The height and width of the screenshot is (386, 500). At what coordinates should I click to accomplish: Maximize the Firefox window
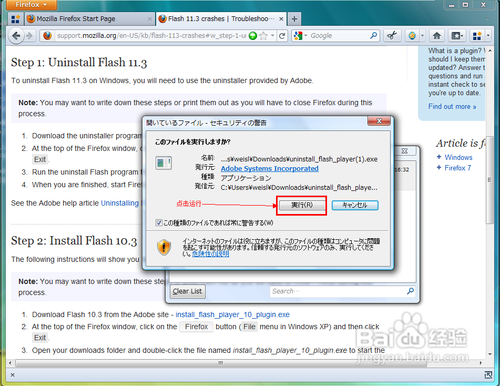(466, 5)
